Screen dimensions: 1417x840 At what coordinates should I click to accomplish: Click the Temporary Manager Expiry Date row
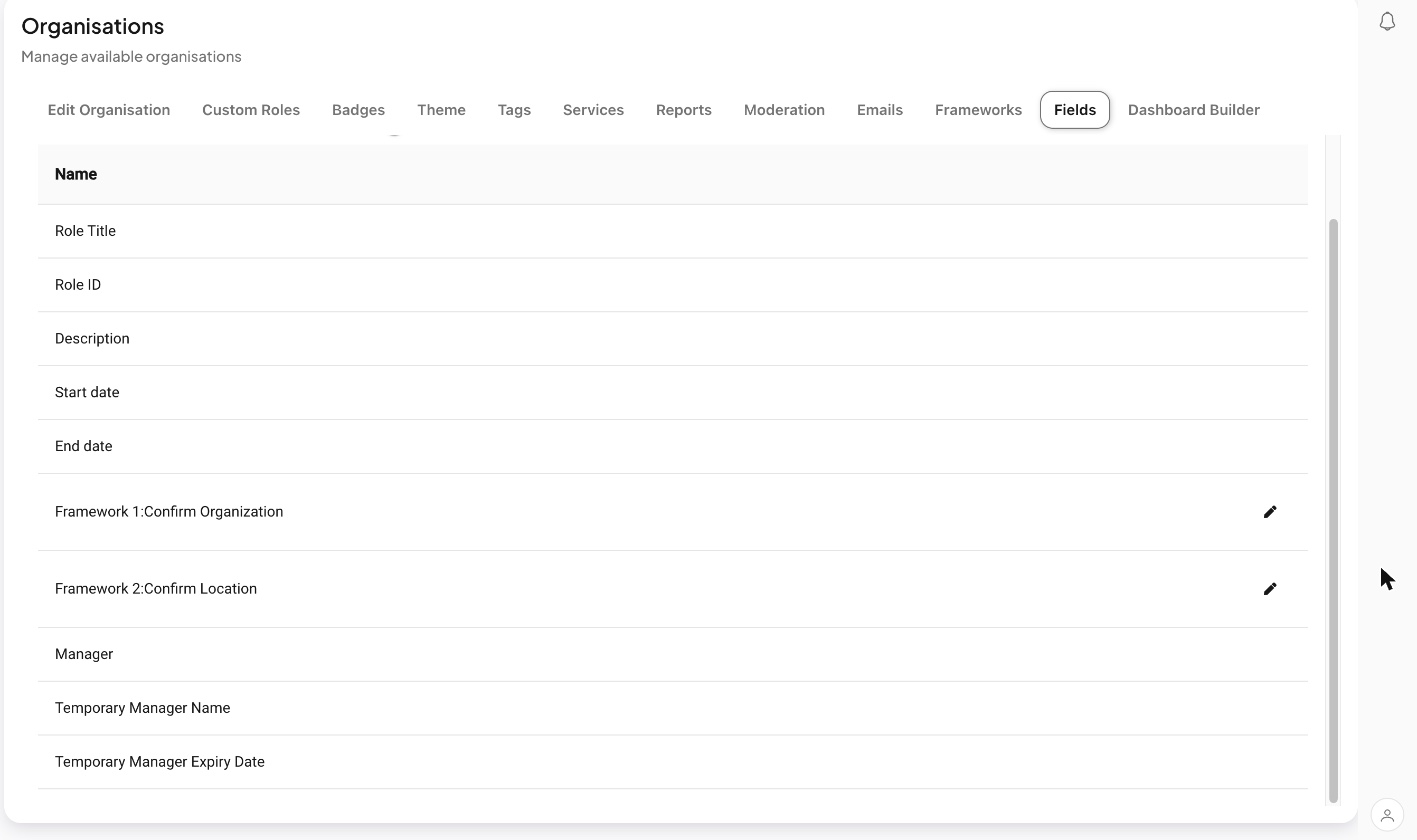[673, 763]
